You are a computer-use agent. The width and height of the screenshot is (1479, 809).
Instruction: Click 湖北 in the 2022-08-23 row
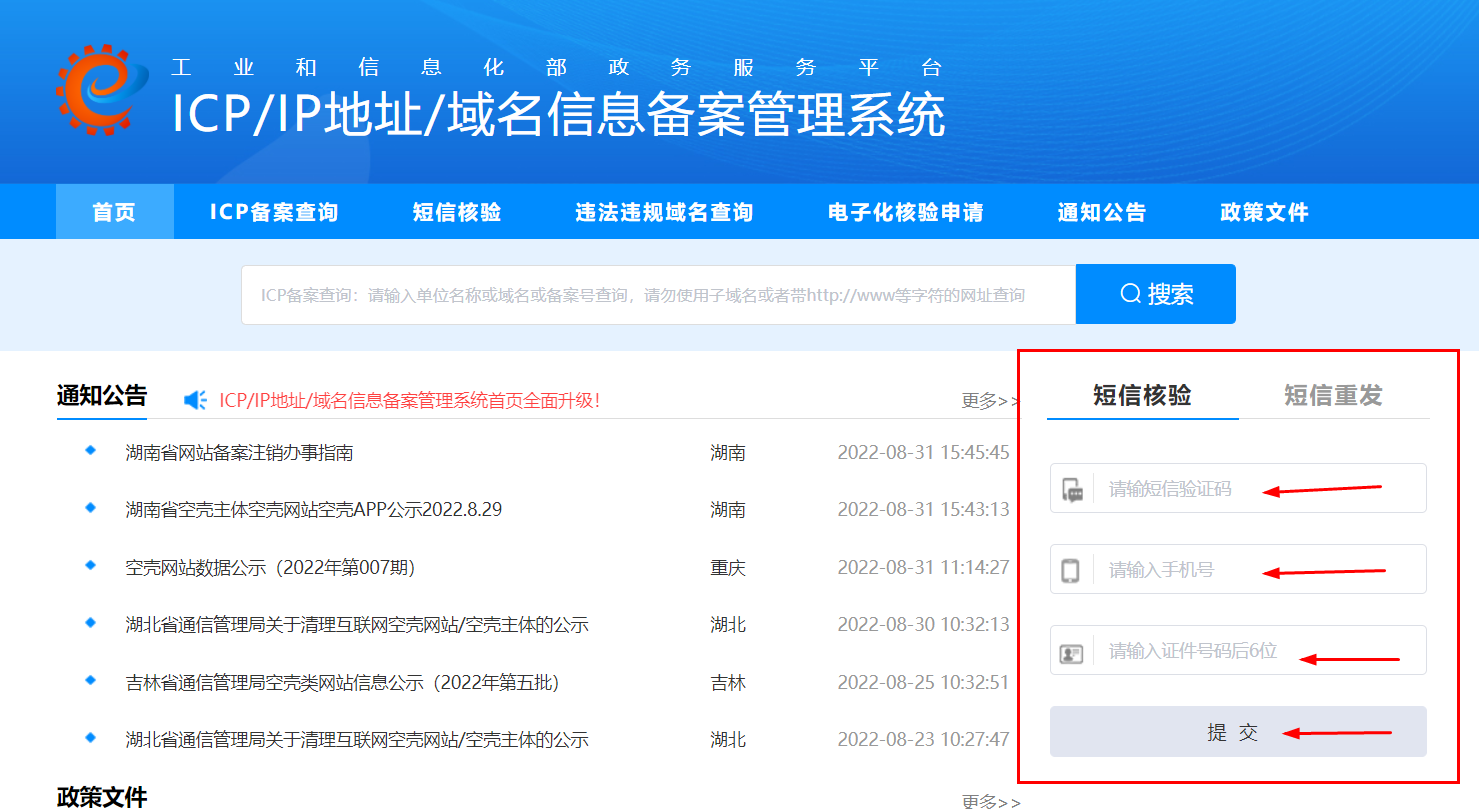[728, 740]
